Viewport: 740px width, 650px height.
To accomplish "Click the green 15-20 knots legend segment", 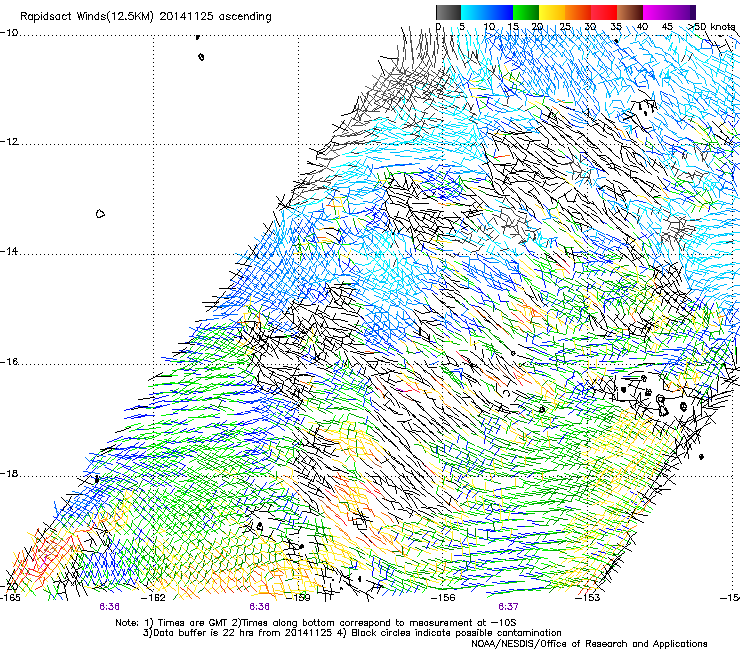I will [x=526, y=12].
